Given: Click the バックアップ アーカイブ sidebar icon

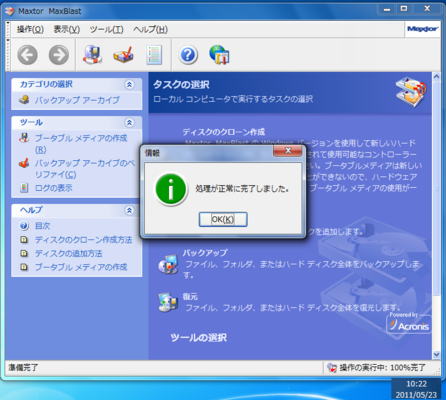Looking at the screenshot, I should click(24, 100).
